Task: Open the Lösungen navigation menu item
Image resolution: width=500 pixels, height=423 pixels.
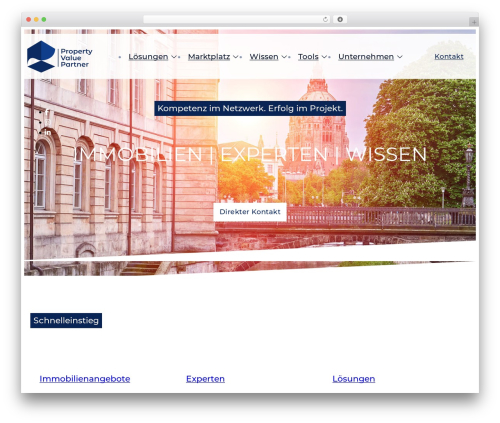Action: (x=148, y=57)
